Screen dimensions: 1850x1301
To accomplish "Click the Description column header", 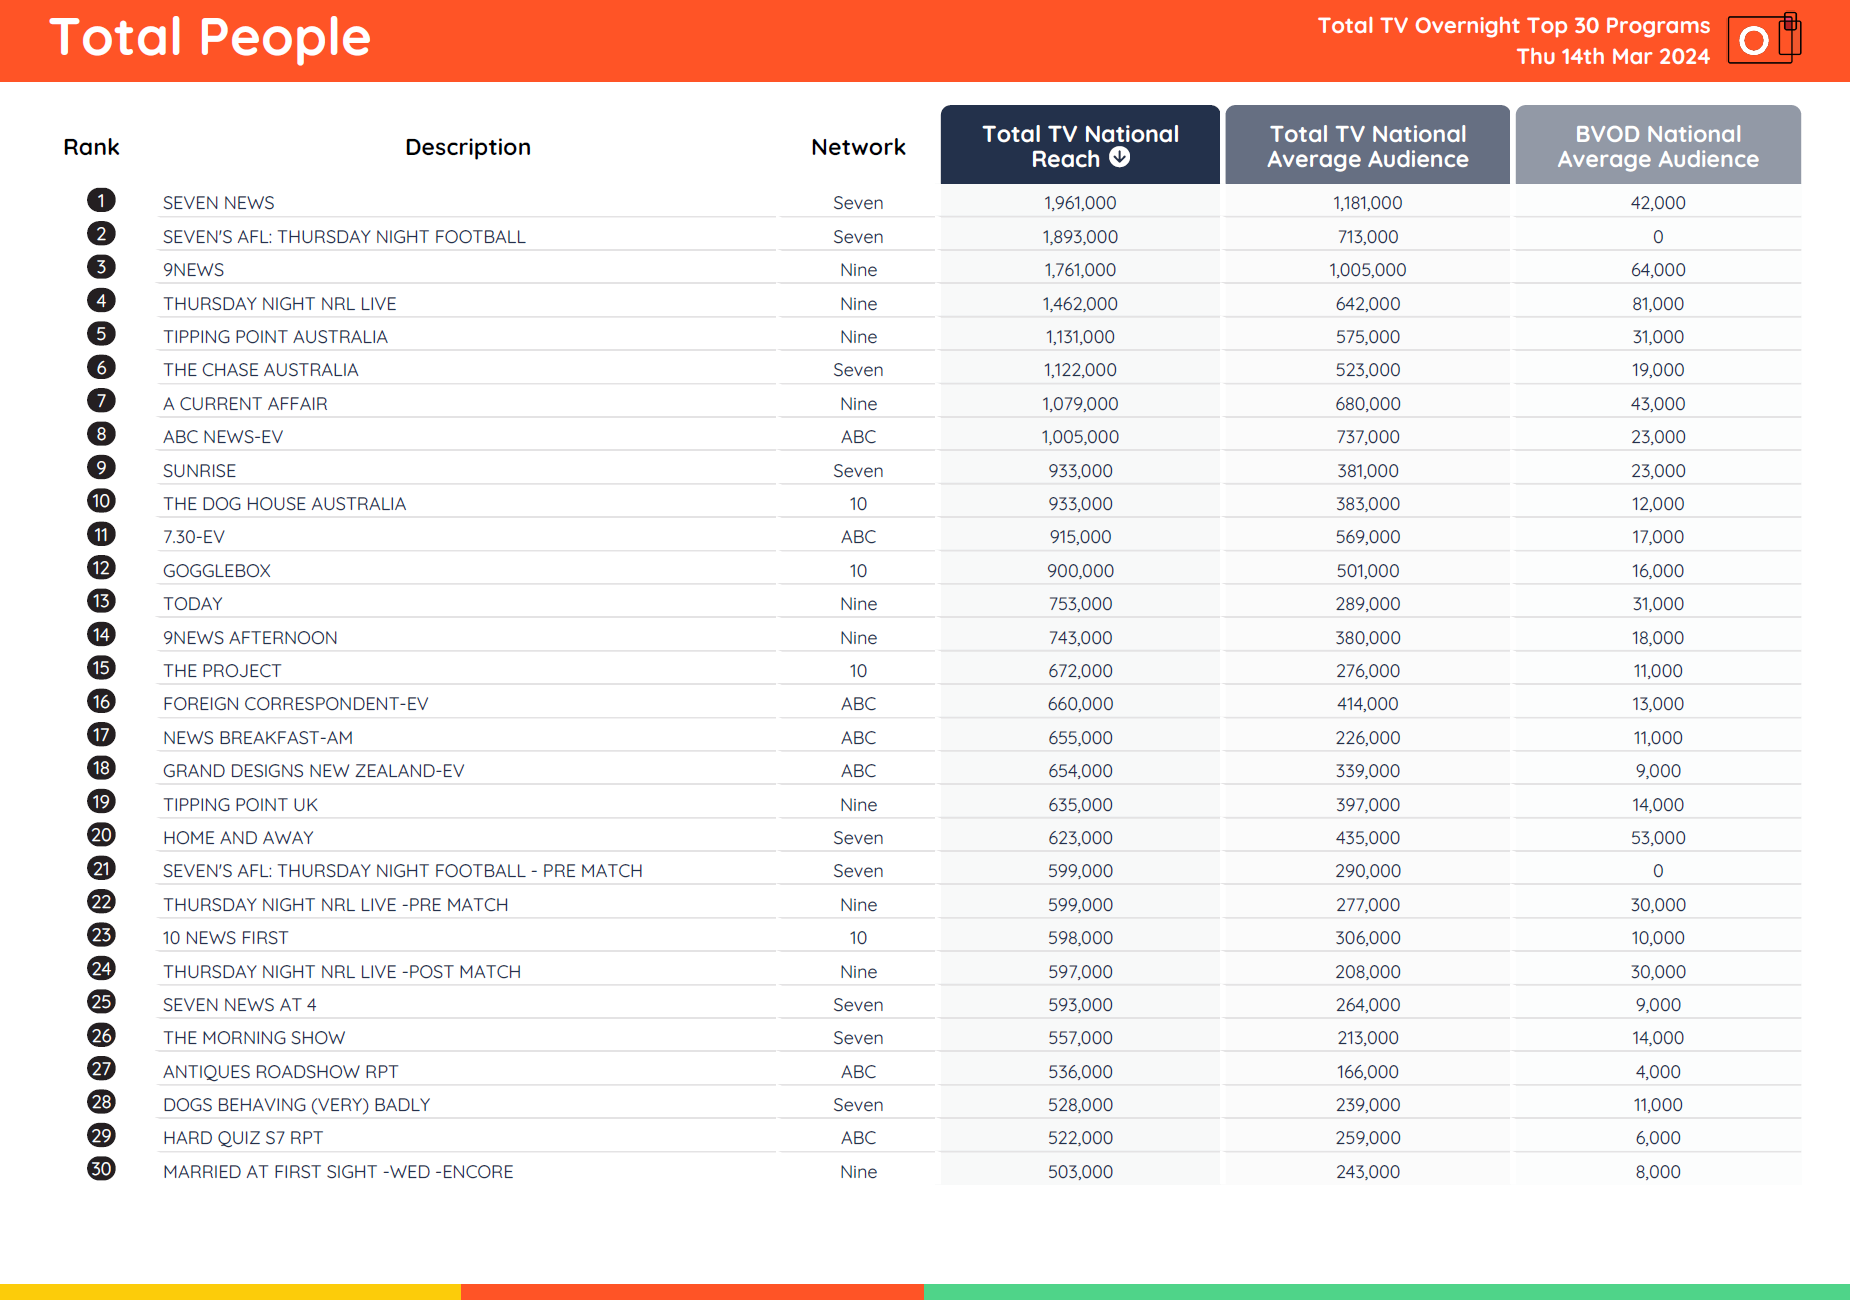I will 467,146.
